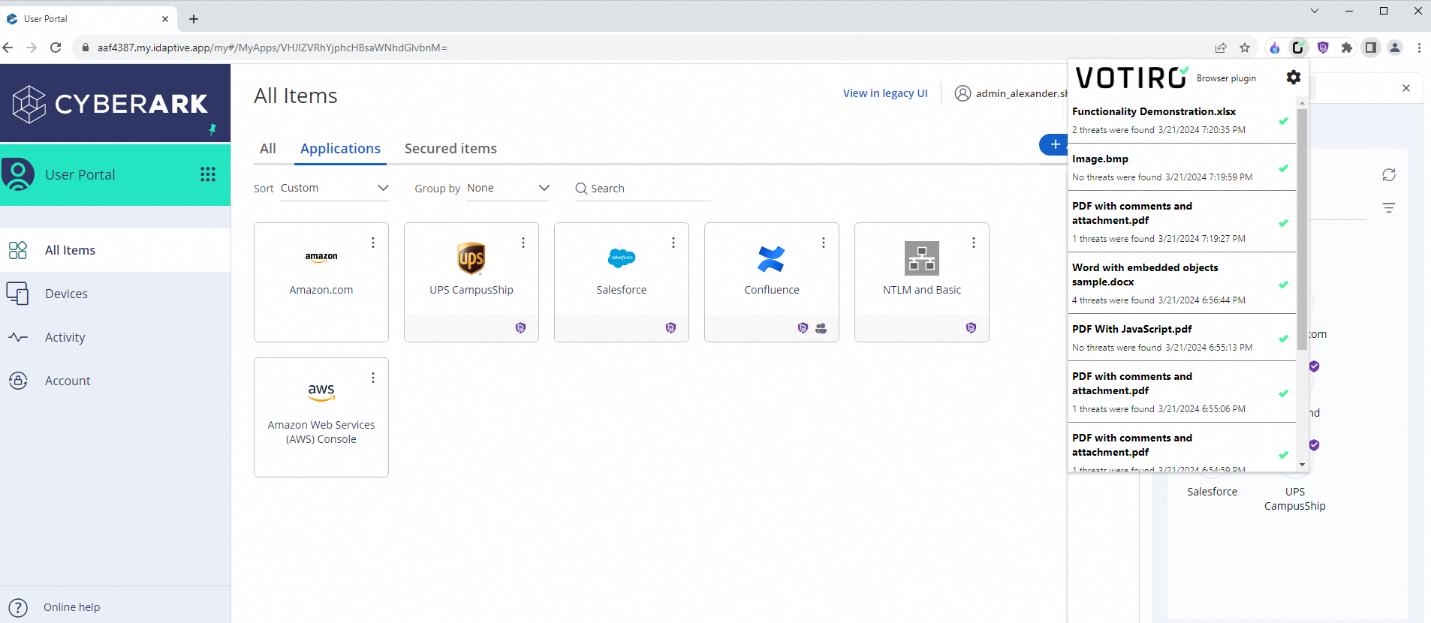Expand the Sort Custom dropdown

(x=334, y=188)
